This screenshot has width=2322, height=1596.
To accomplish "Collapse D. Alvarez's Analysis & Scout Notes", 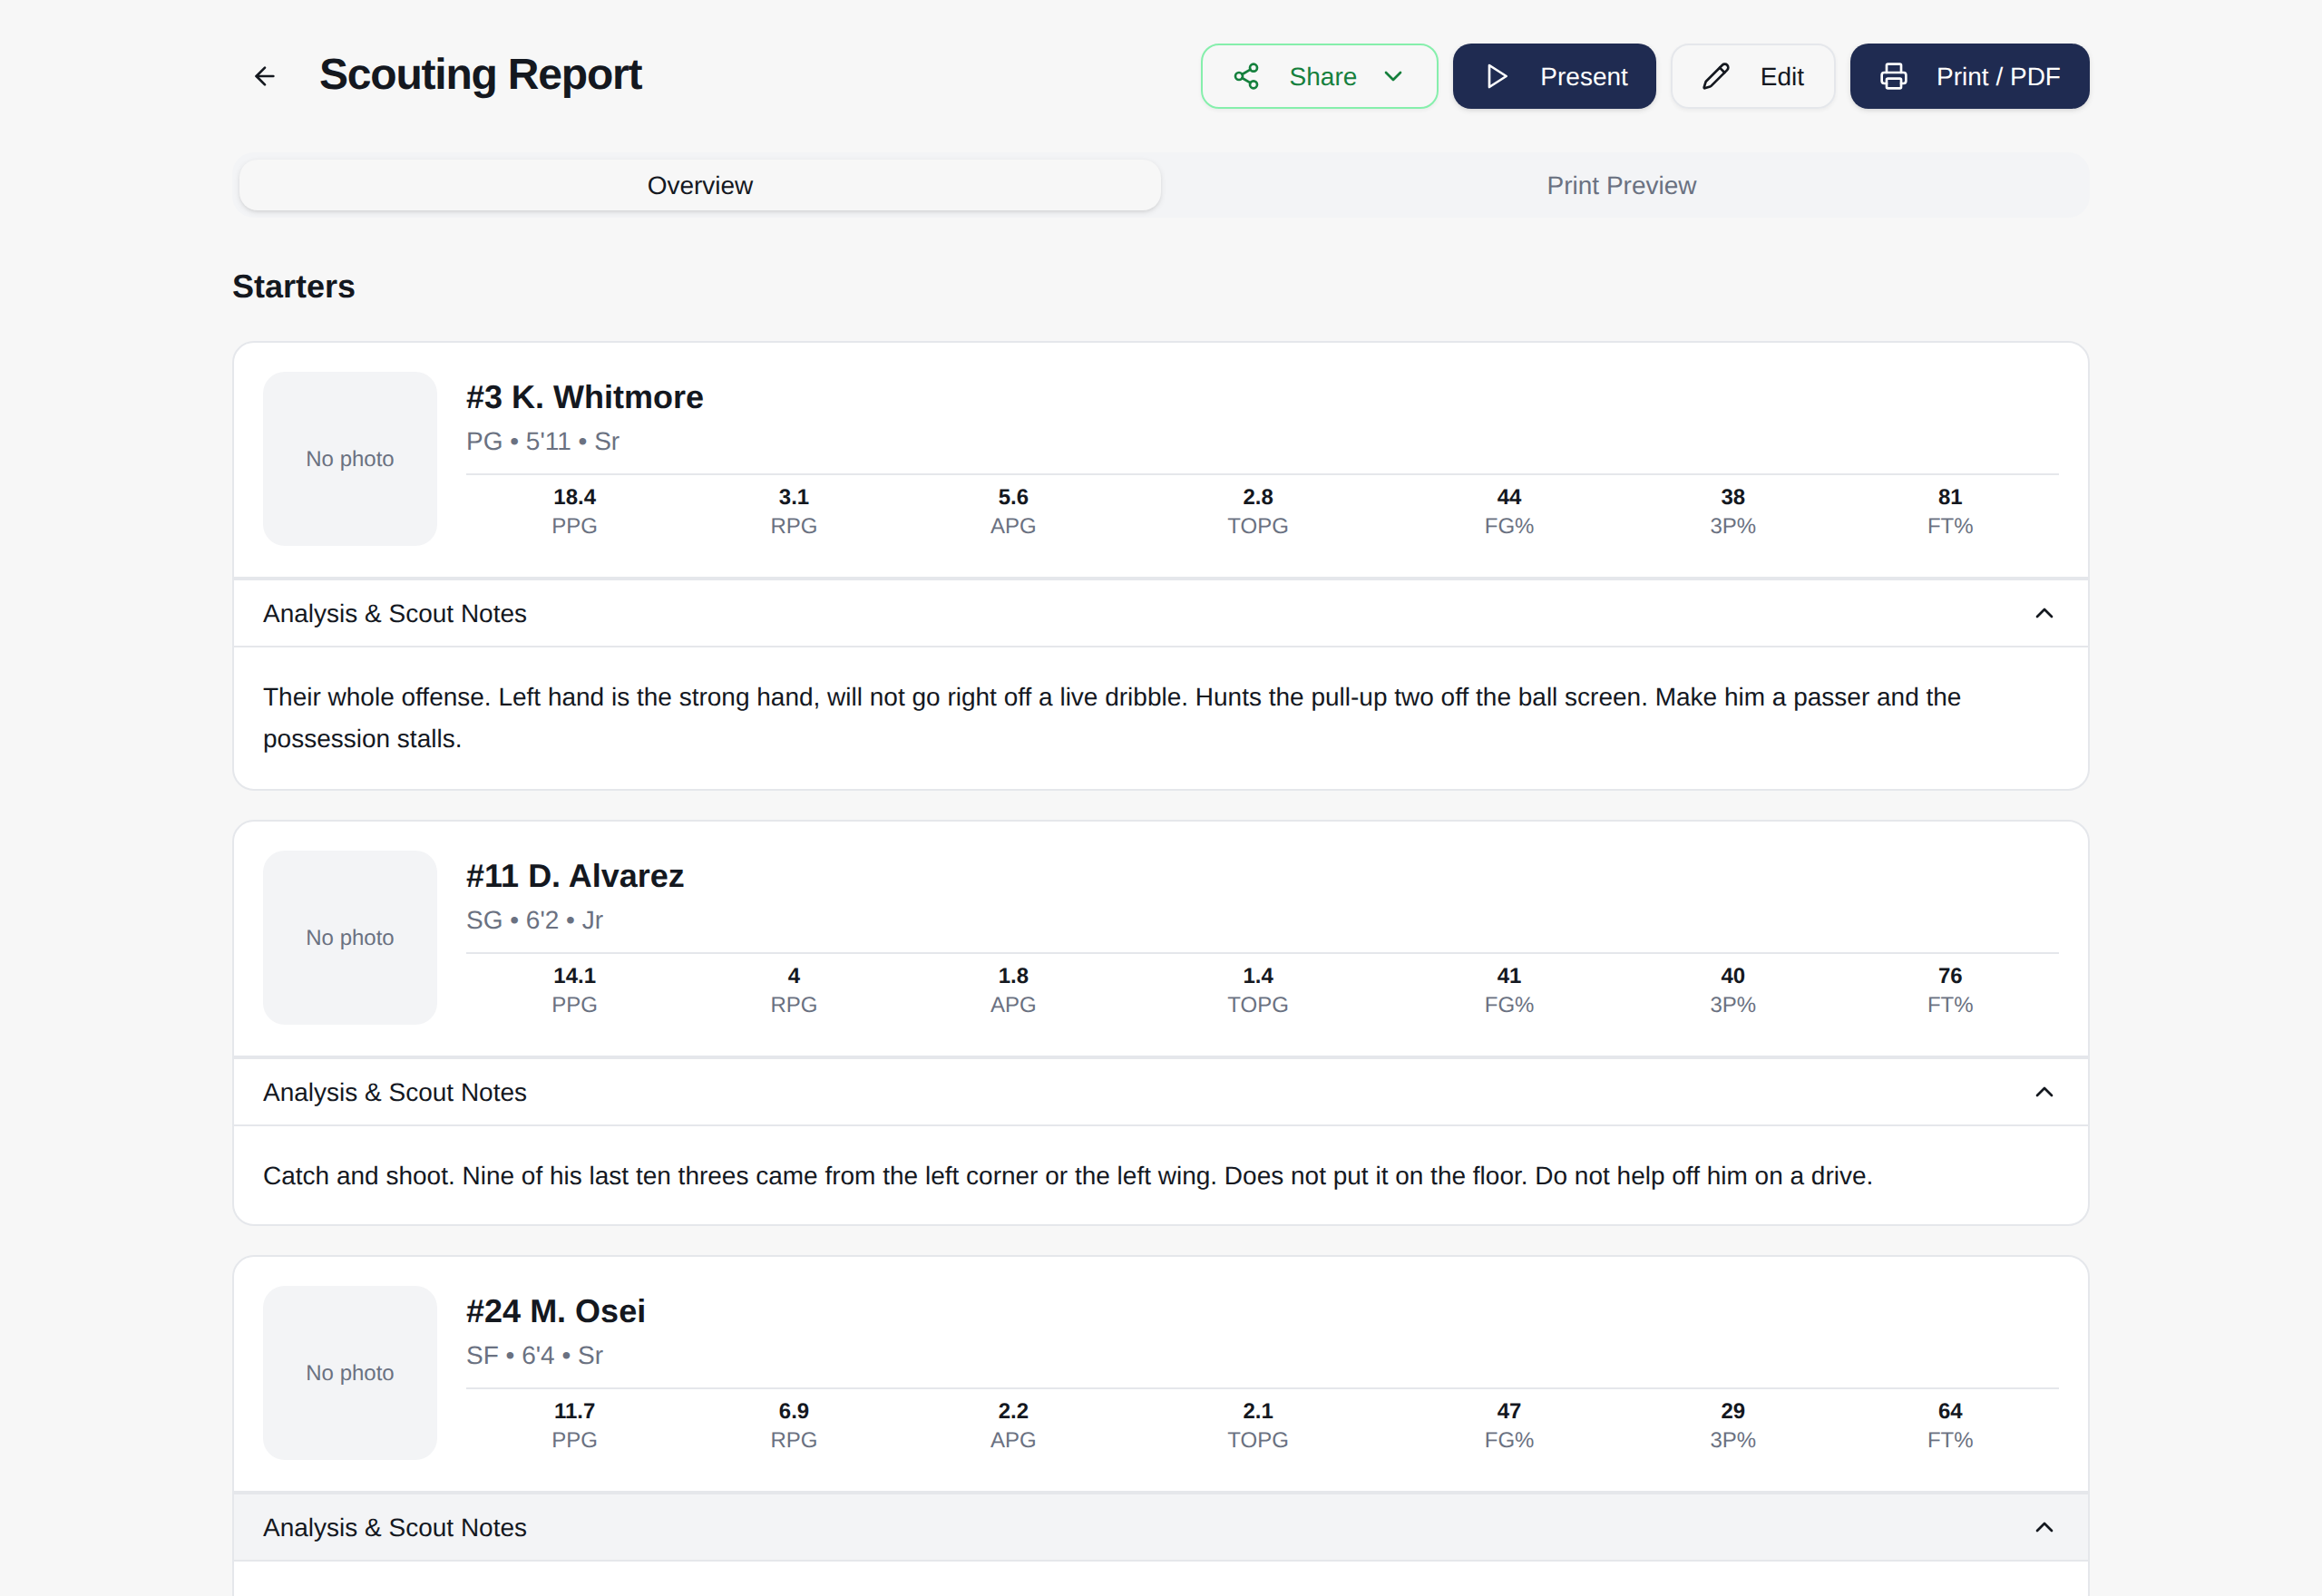I will 1160,1092.
